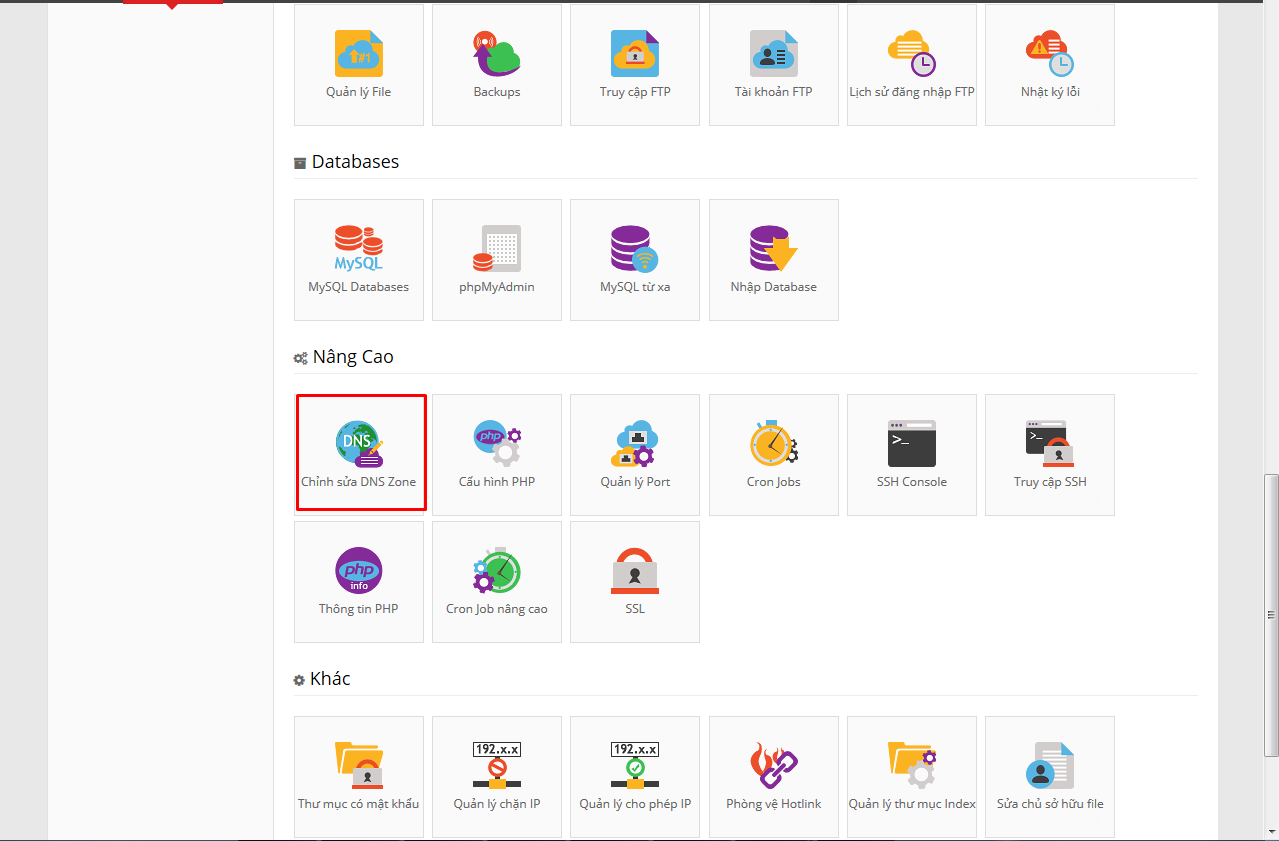Open MySQL Databases

(x=359, y=260)
